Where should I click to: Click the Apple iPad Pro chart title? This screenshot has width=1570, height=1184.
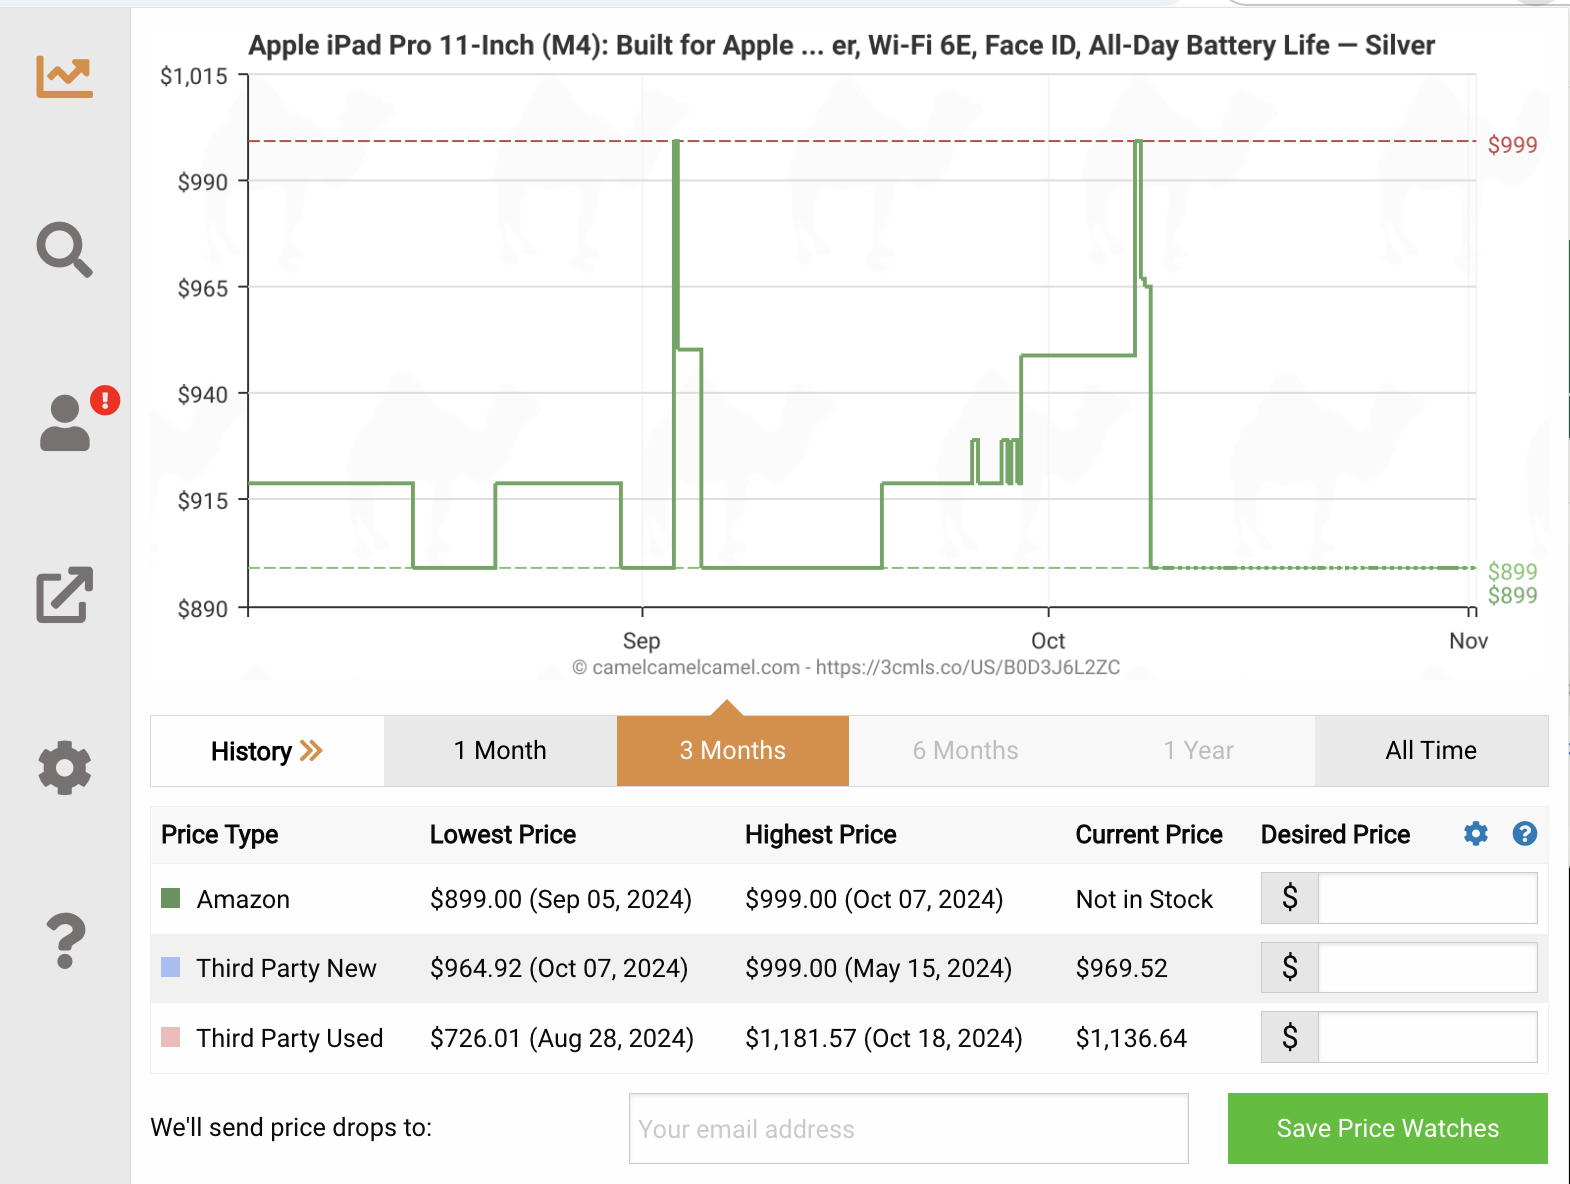point(841,46)
